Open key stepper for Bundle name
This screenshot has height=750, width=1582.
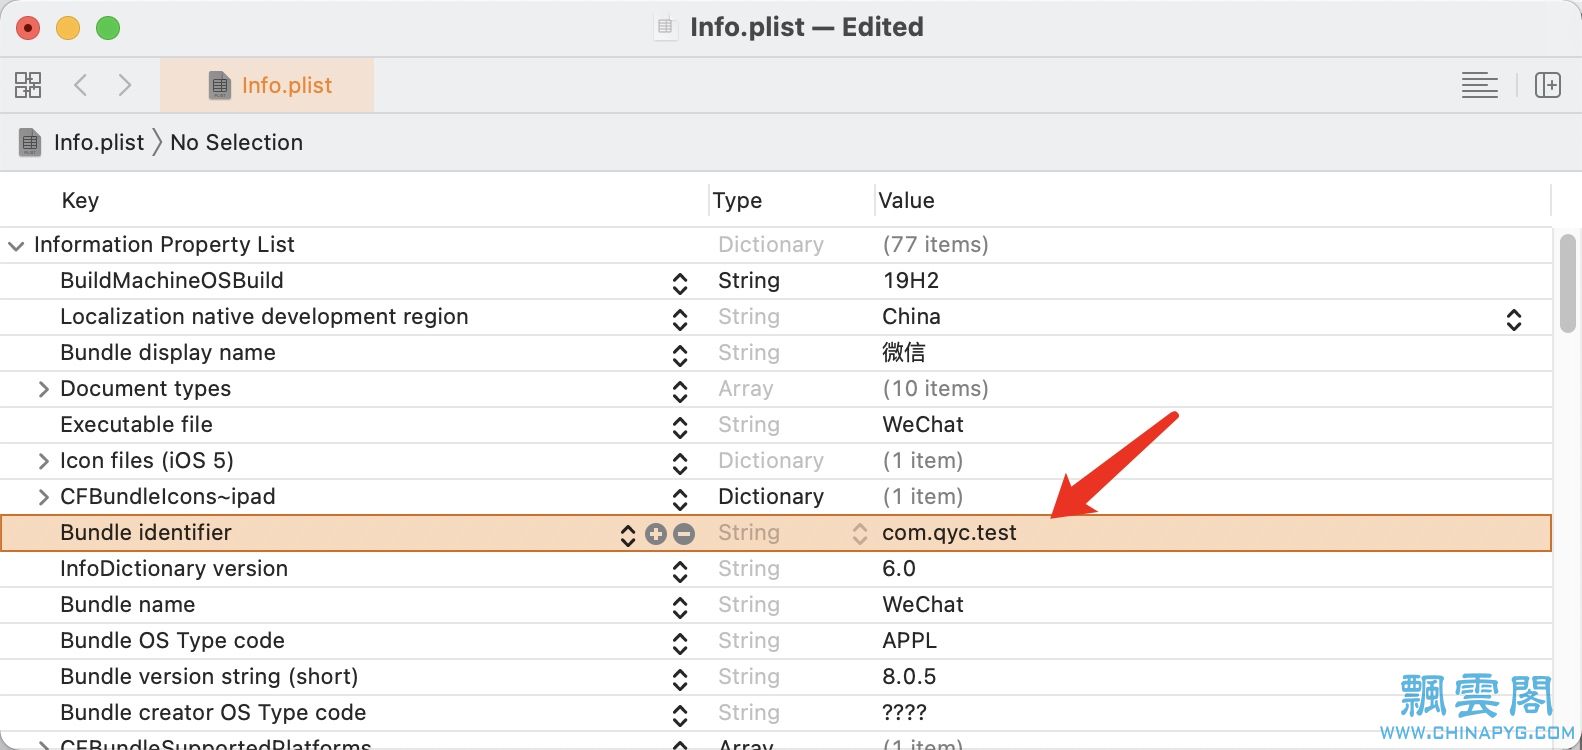[680, 608]
